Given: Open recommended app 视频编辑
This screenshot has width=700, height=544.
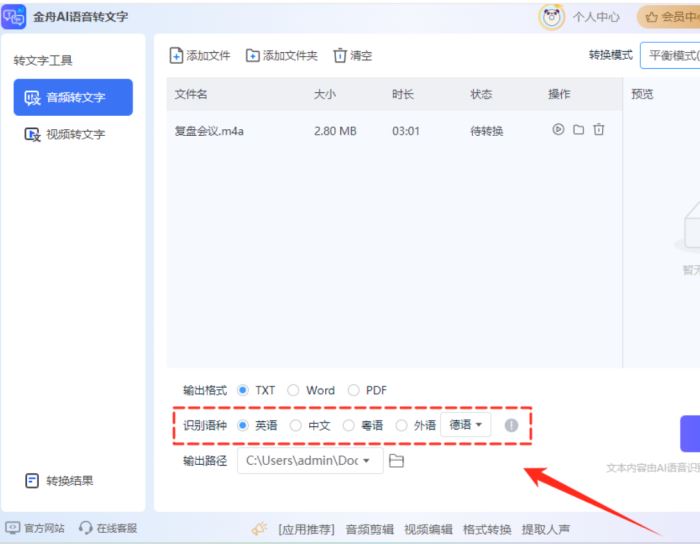Looking at the screenshot, I should click(x=428, y=529).
